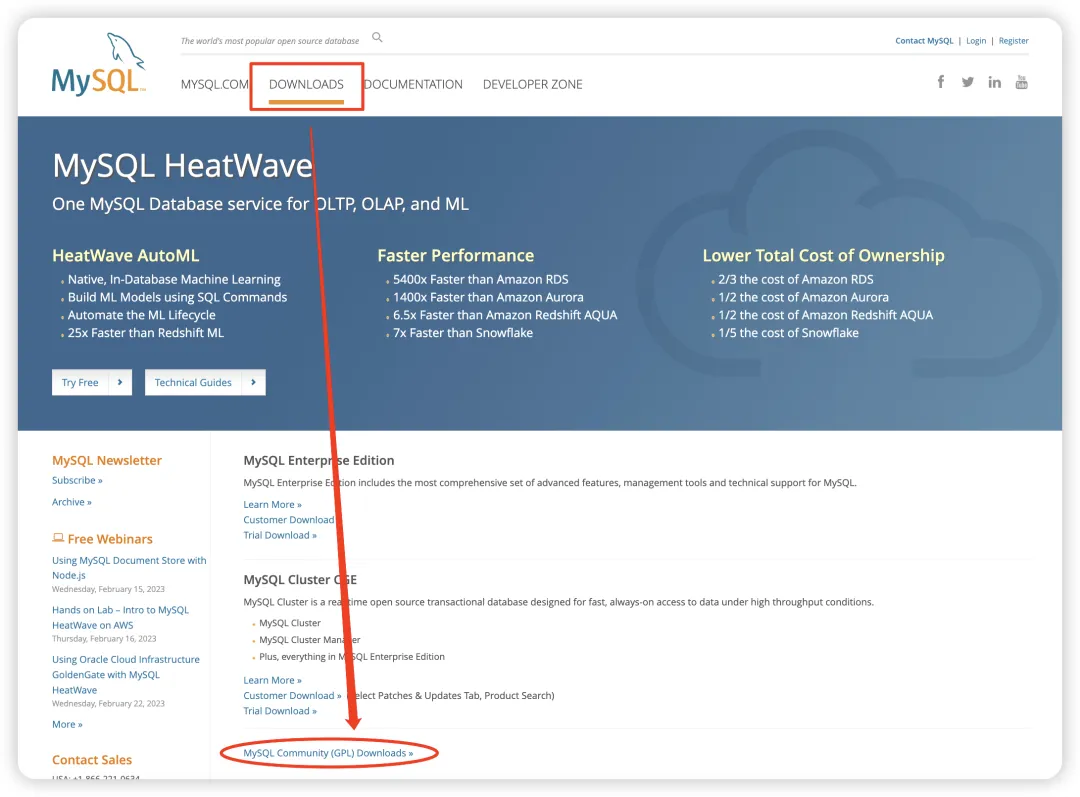Click the Technical Guides arrow chevron

[x=253, y=382]
